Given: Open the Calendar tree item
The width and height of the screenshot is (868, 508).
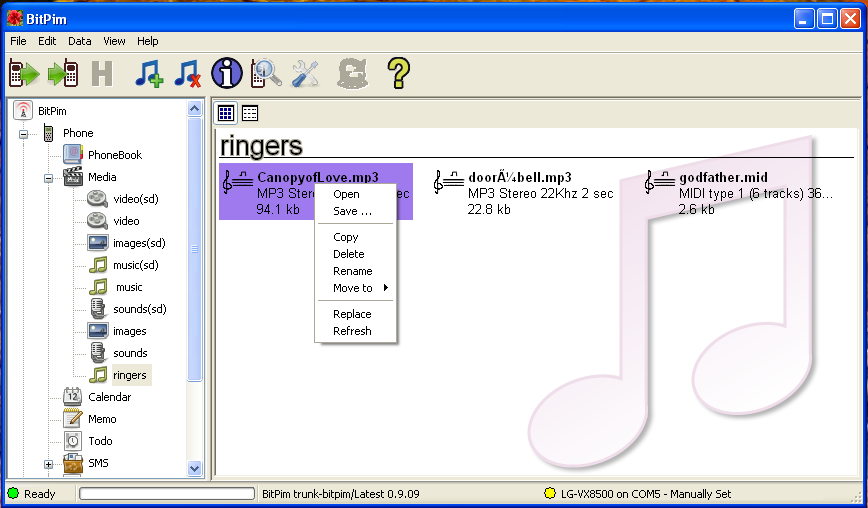Looking at the screenshot, I should 110,397.
